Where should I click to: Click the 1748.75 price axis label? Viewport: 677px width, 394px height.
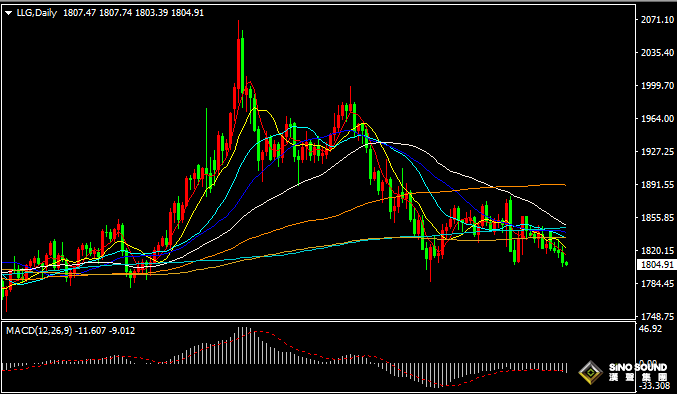(x=657, y=316)
